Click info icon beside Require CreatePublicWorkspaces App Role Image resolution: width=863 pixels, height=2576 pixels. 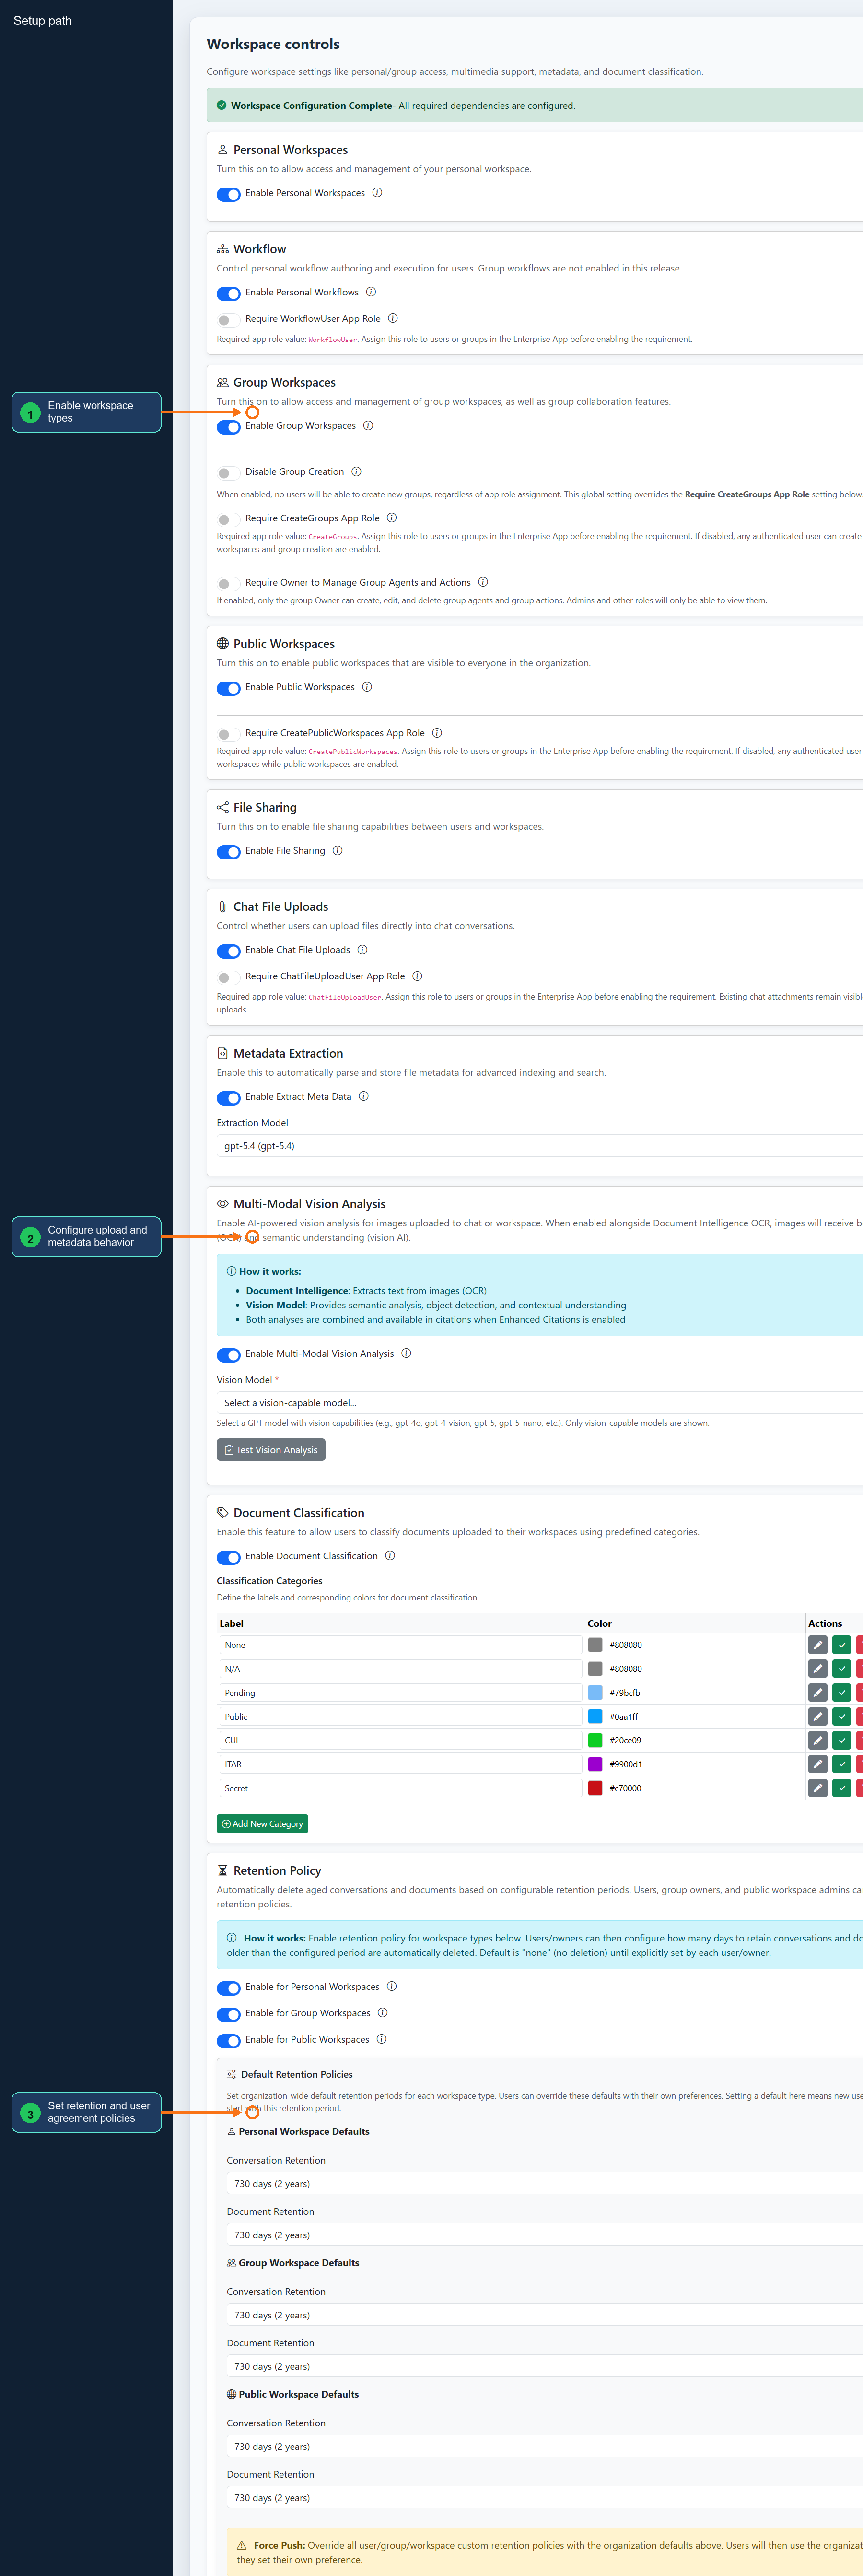(x=437, y=733)
